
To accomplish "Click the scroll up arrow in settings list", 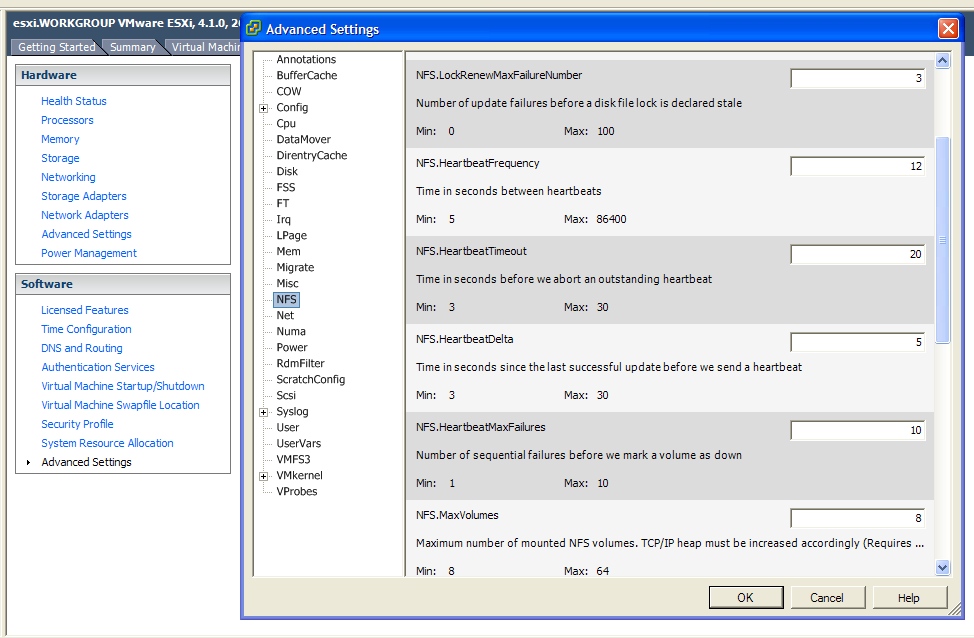I will [942, 60].
